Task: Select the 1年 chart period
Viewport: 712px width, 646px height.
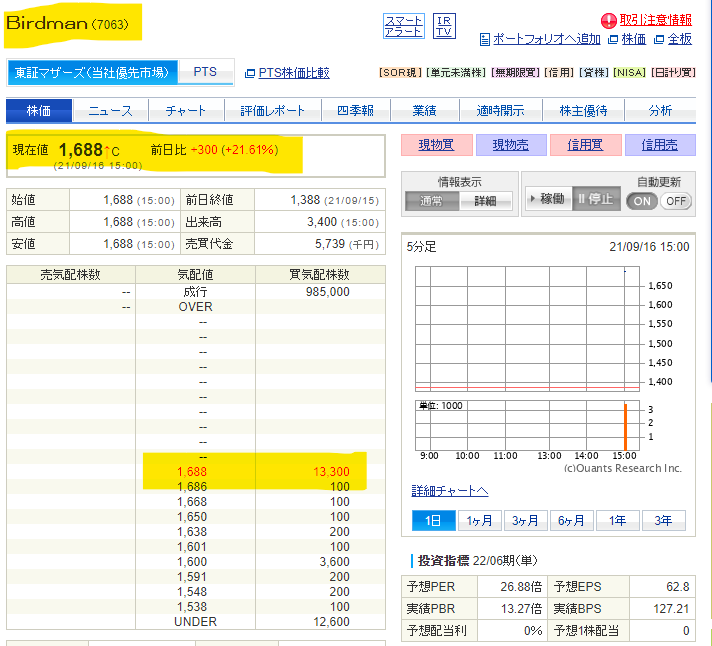Action: pos(618,521)
